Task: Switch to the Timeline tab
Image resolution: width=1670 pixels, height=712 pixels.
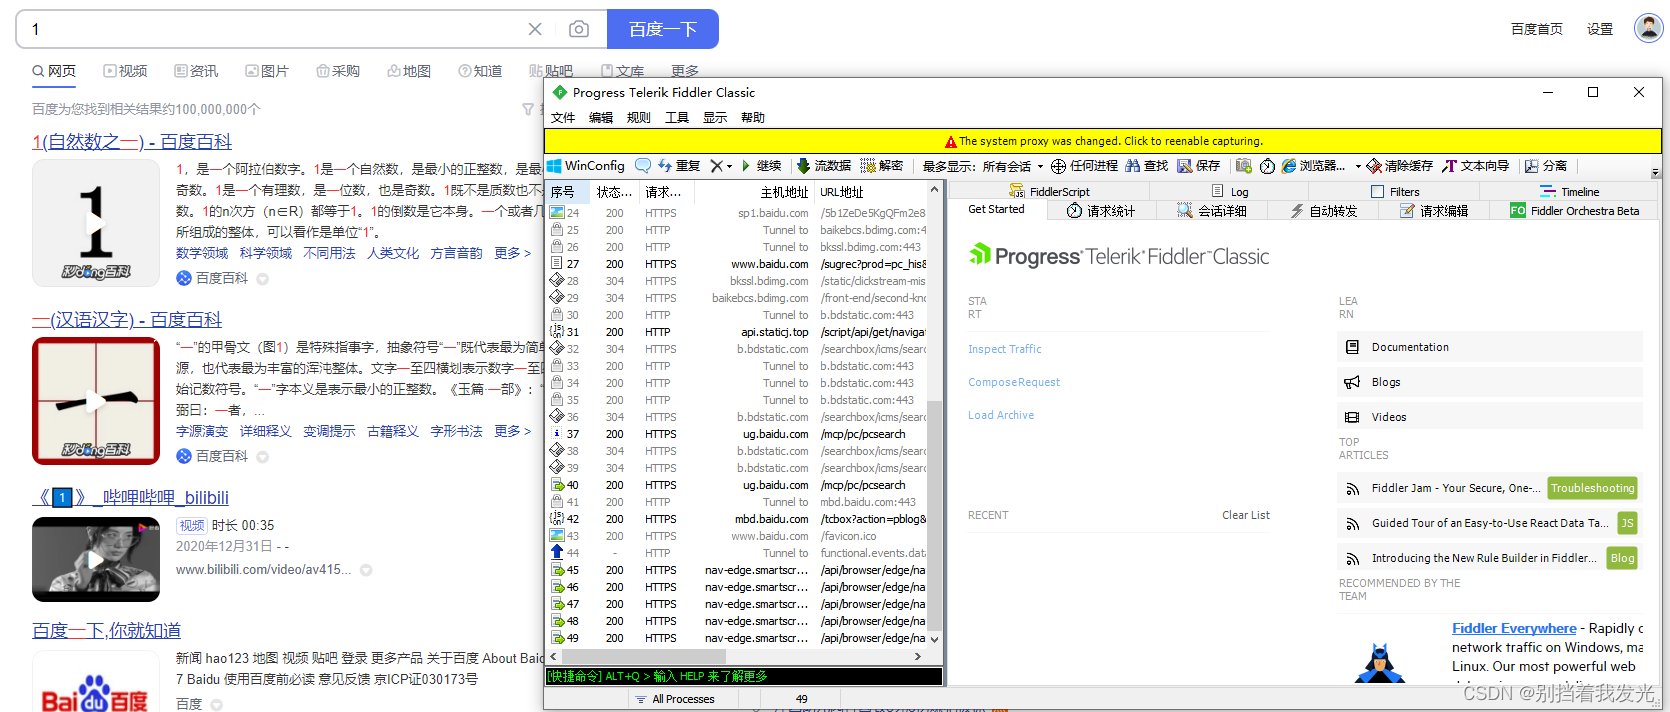Action: pyautogui.click(x=1570, y=192)
